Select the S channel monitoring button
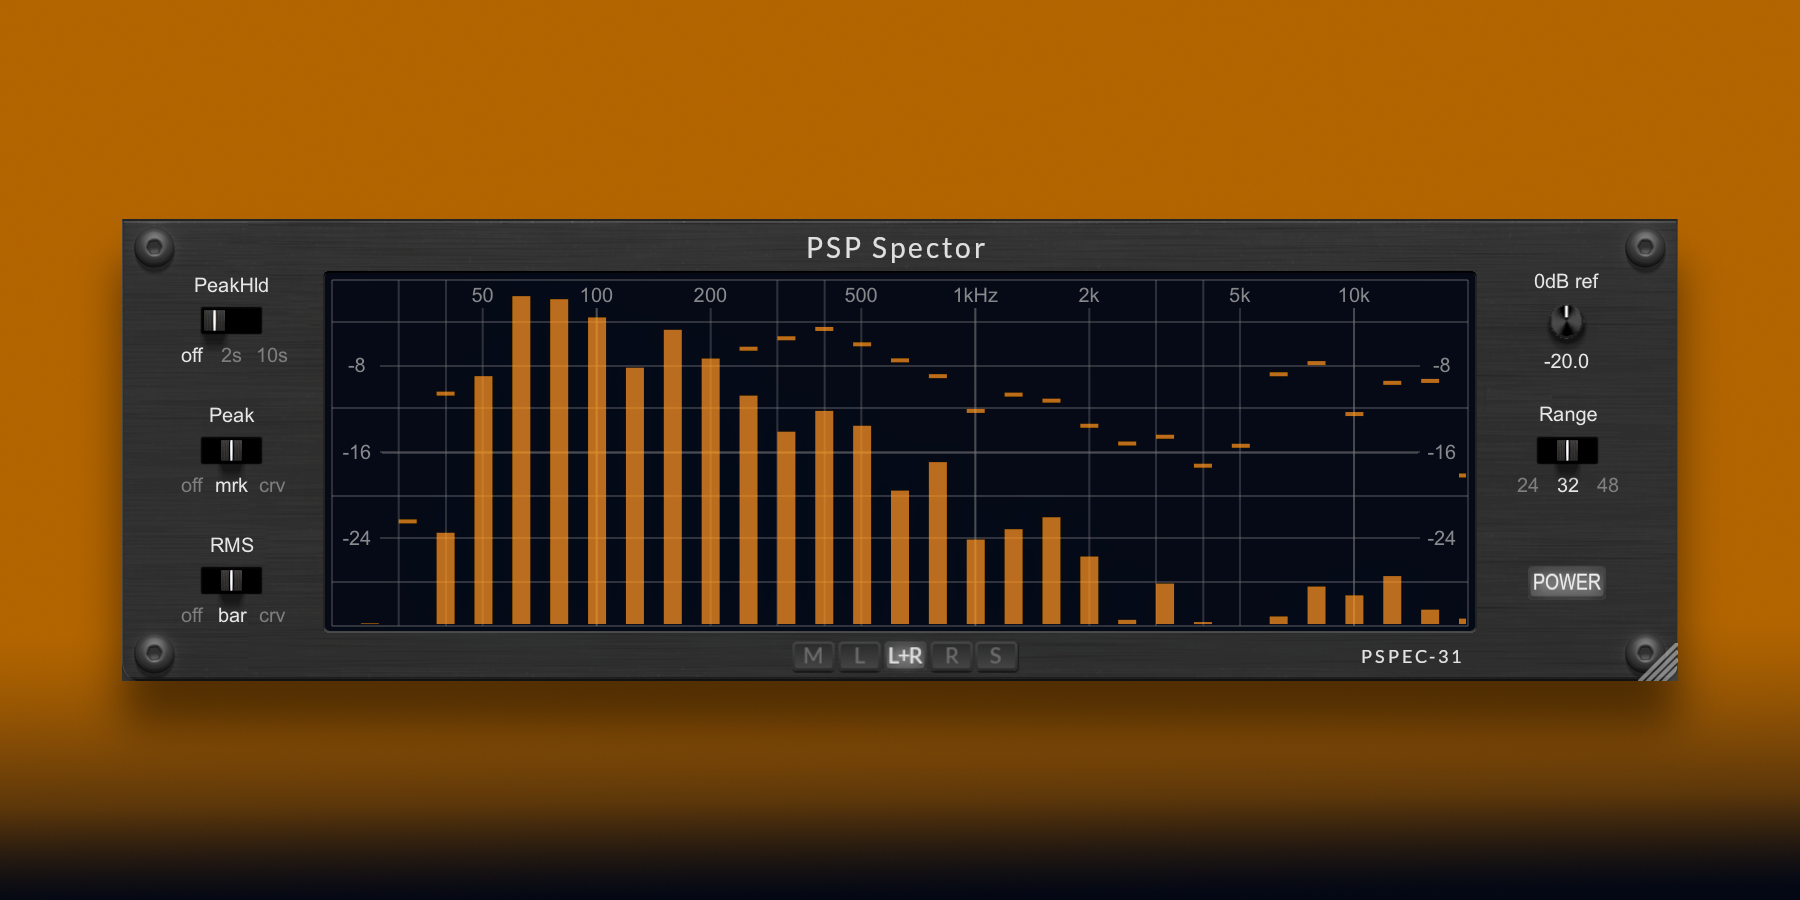The image size is (1800, 900). coord(996,656)
